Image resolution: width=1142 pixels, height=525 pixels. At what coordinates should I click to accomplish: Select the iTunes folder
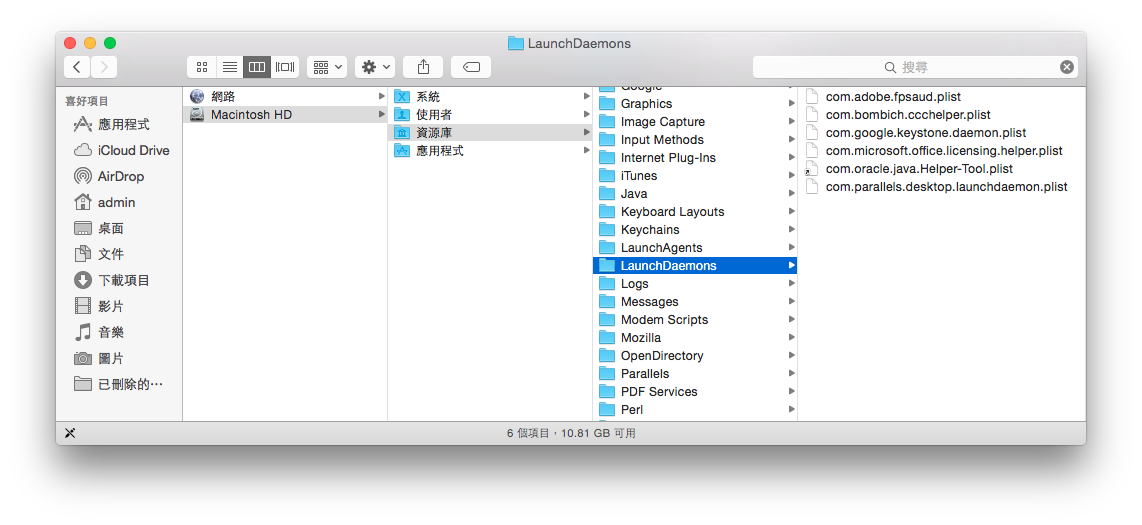[x=695, y=175]
